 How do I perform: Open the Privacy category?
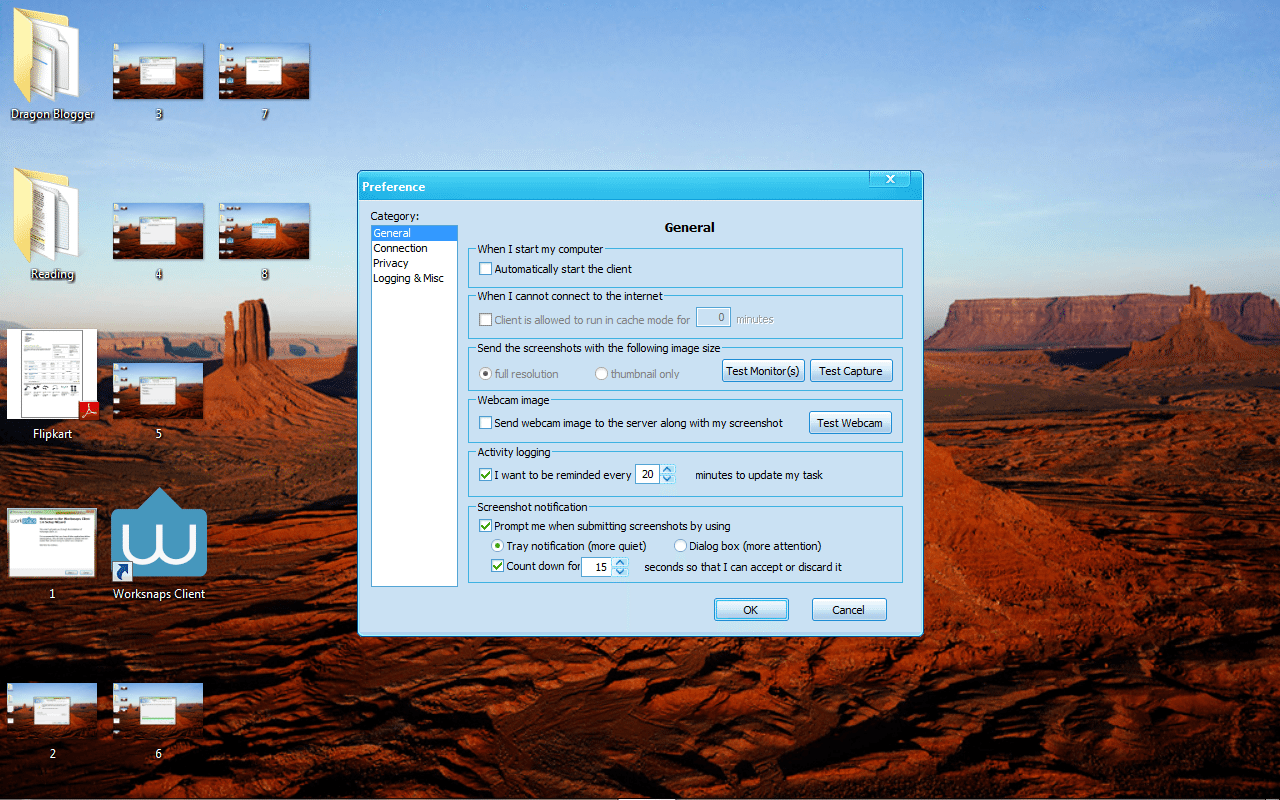coord(391,263)
